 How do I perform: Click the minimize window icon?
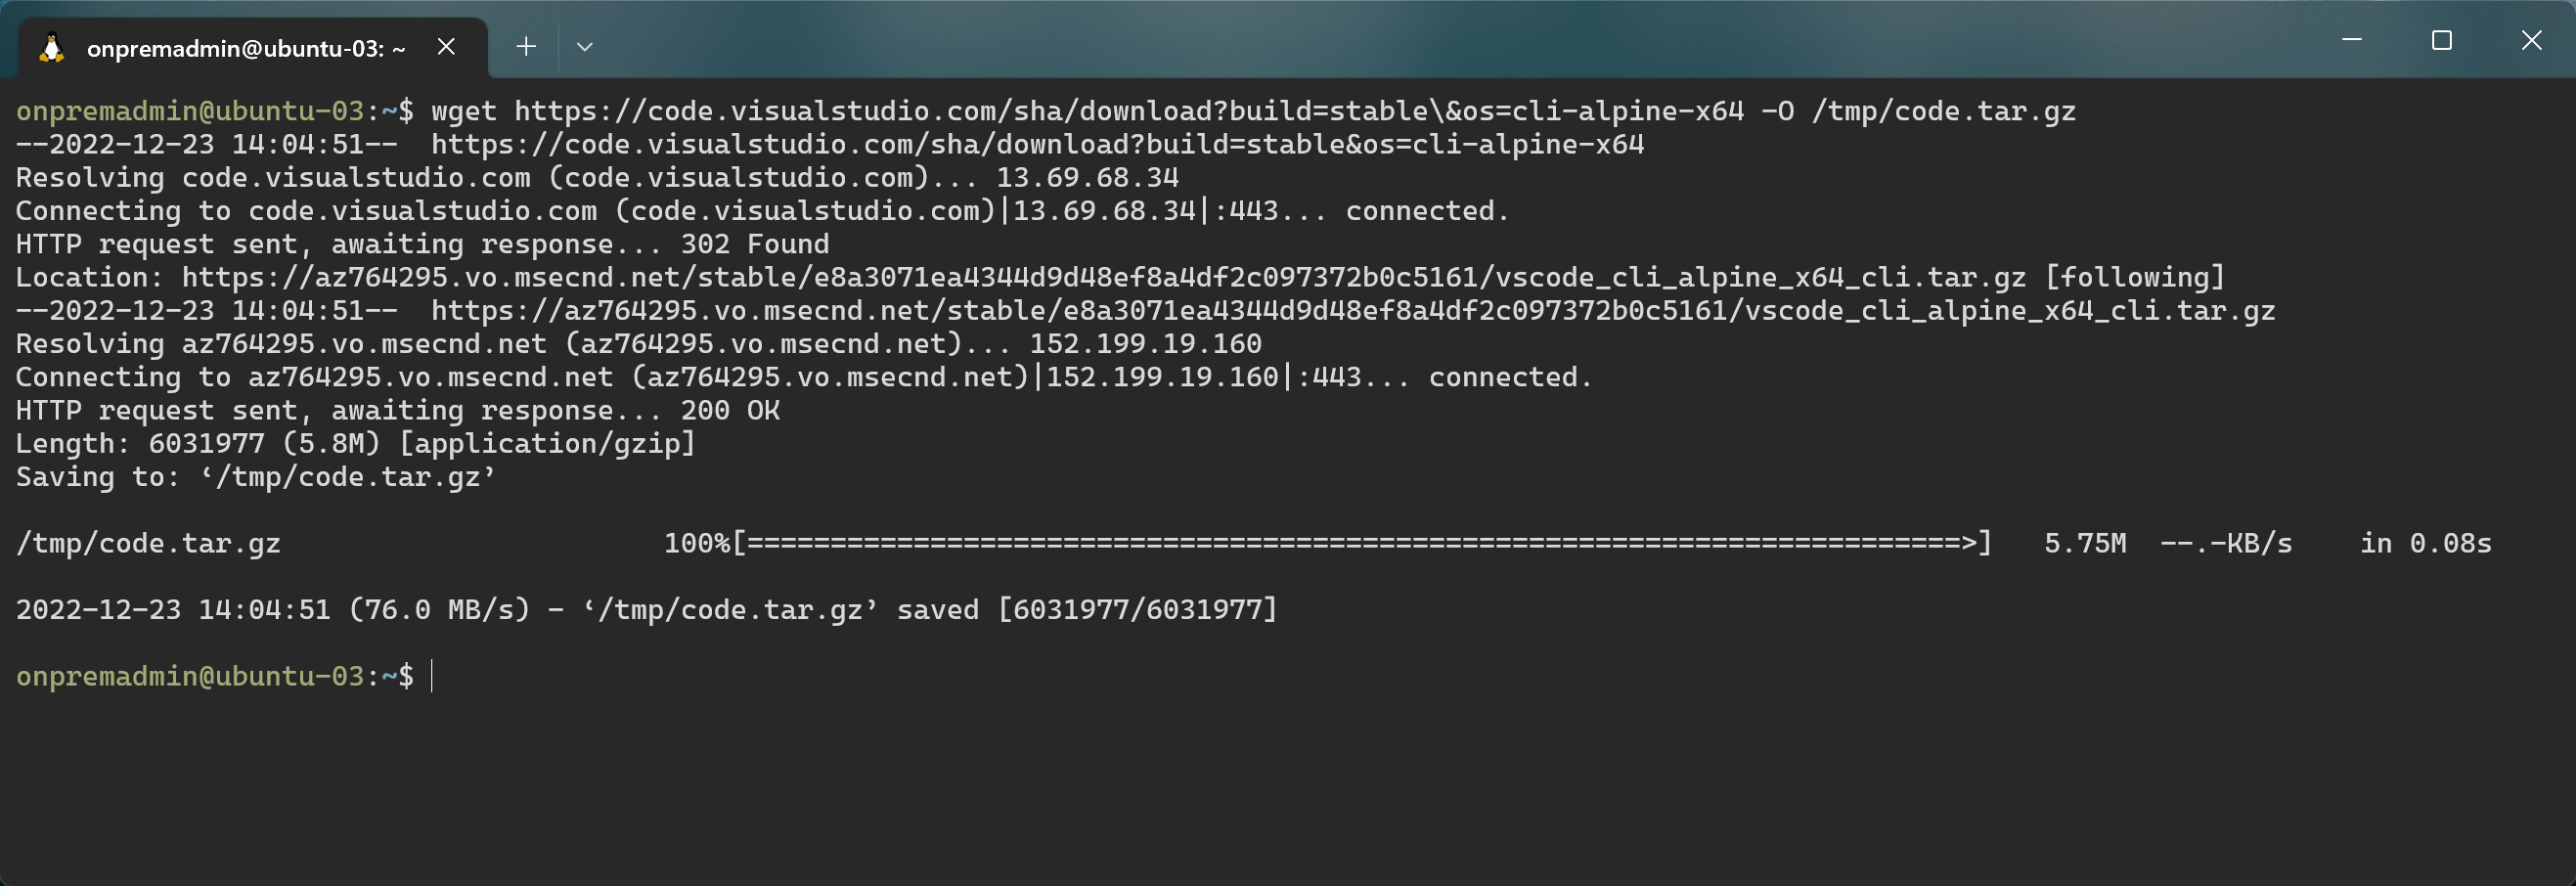click(2352, 40)
